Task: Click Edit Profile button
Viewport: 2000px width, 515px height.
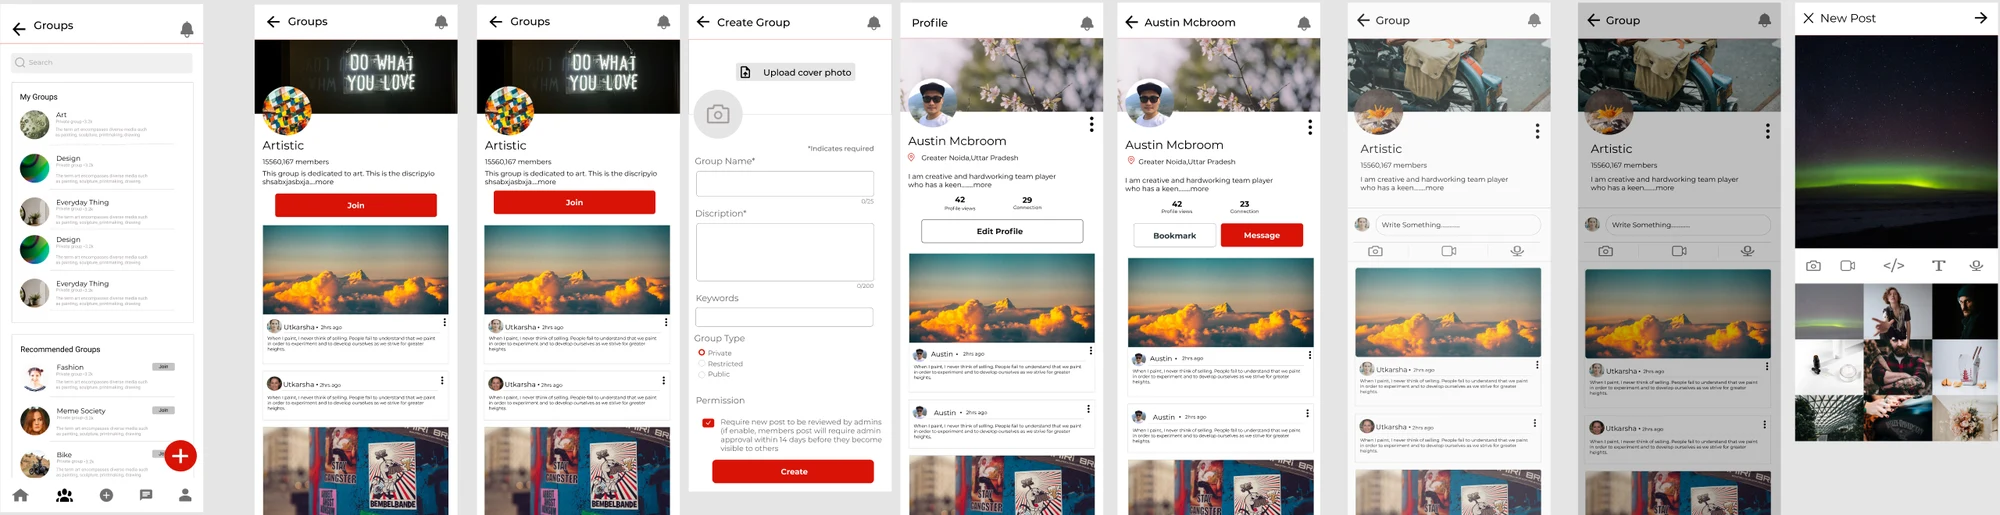Action: [x=1002, y=231]
